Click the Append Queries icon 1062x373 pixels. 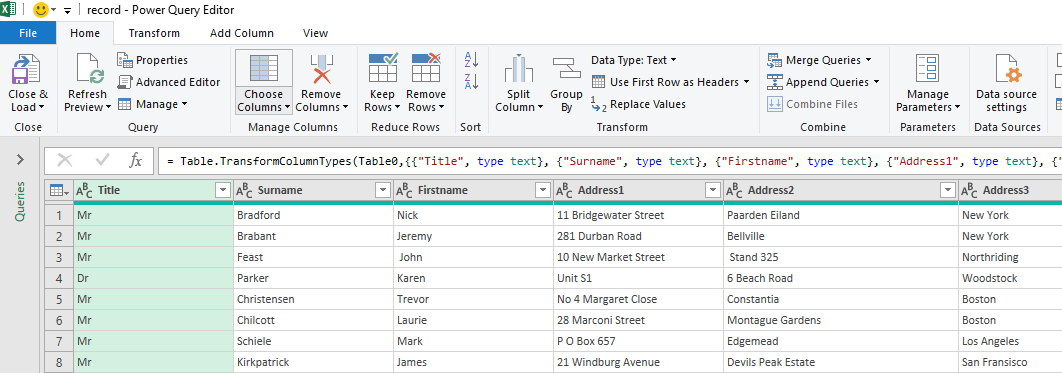click(774, 82)
